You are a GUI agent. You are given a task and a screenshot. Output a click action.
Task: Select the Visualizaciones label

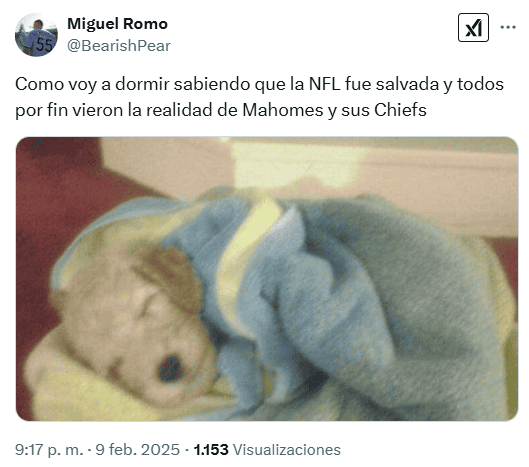click(x=287, y=450)
